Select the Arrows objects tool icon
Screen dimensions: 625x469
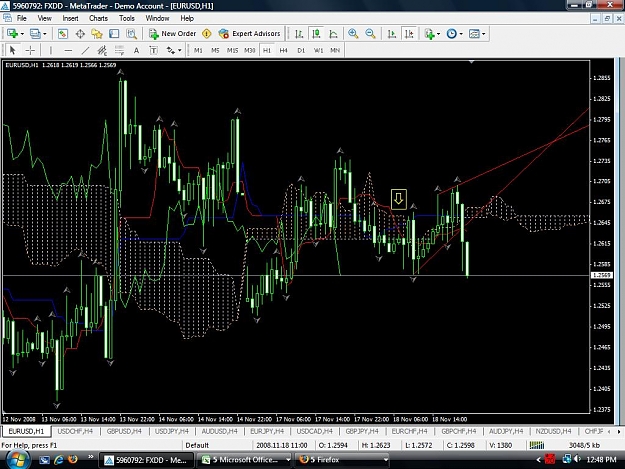coord(171,50)
